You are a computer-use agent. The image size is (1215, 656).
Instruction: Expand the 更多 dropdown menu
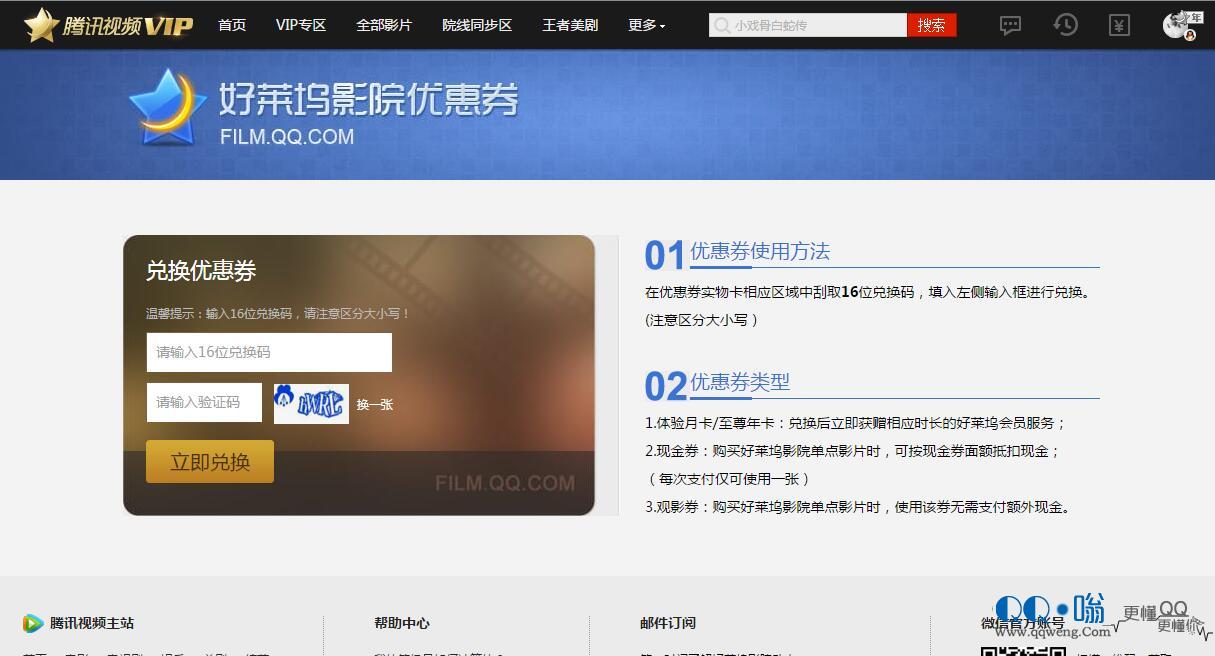(646, 25)
